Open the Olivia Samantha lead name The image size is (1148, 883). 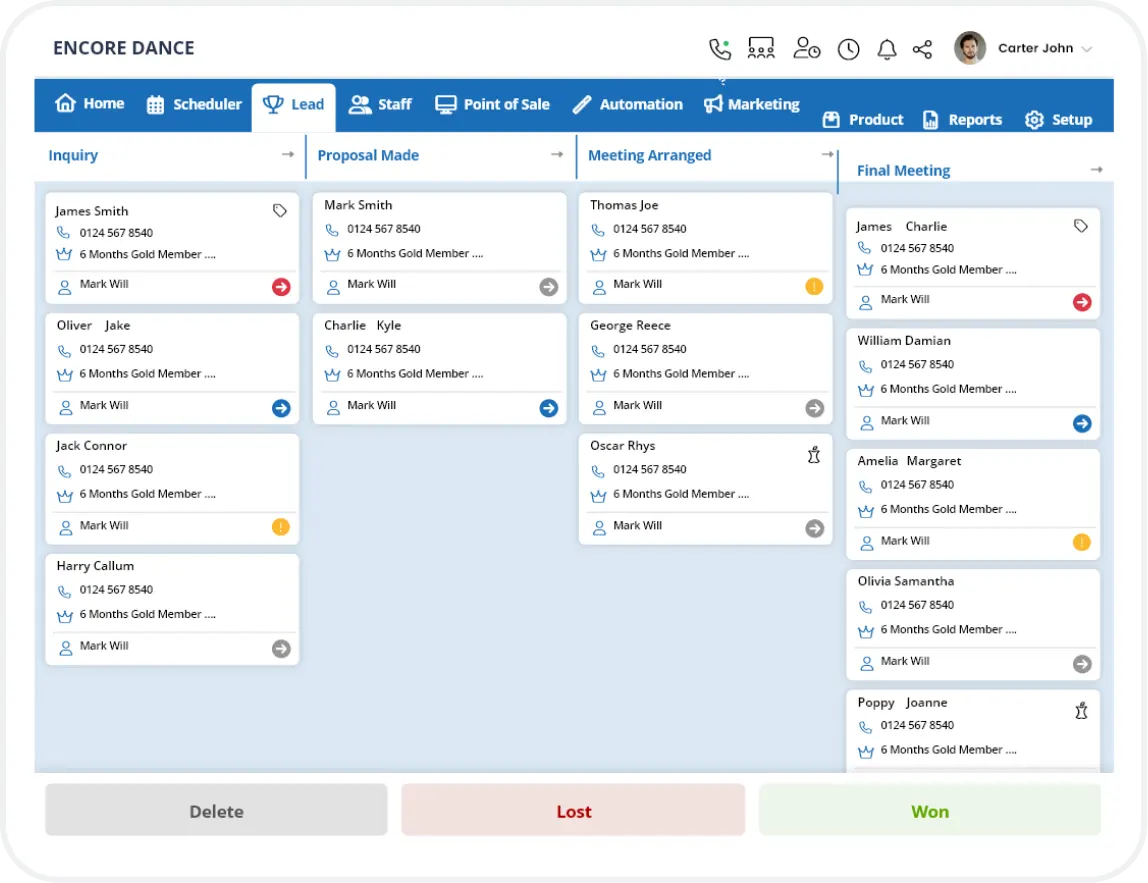pyautogui.click(x=906, y=581)
